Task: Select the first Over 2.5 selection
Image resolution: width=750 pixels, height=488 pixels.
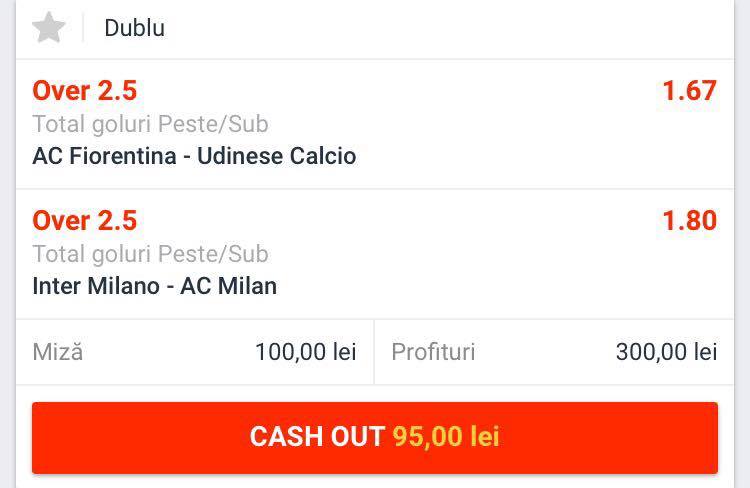Action: coord(85,90)
